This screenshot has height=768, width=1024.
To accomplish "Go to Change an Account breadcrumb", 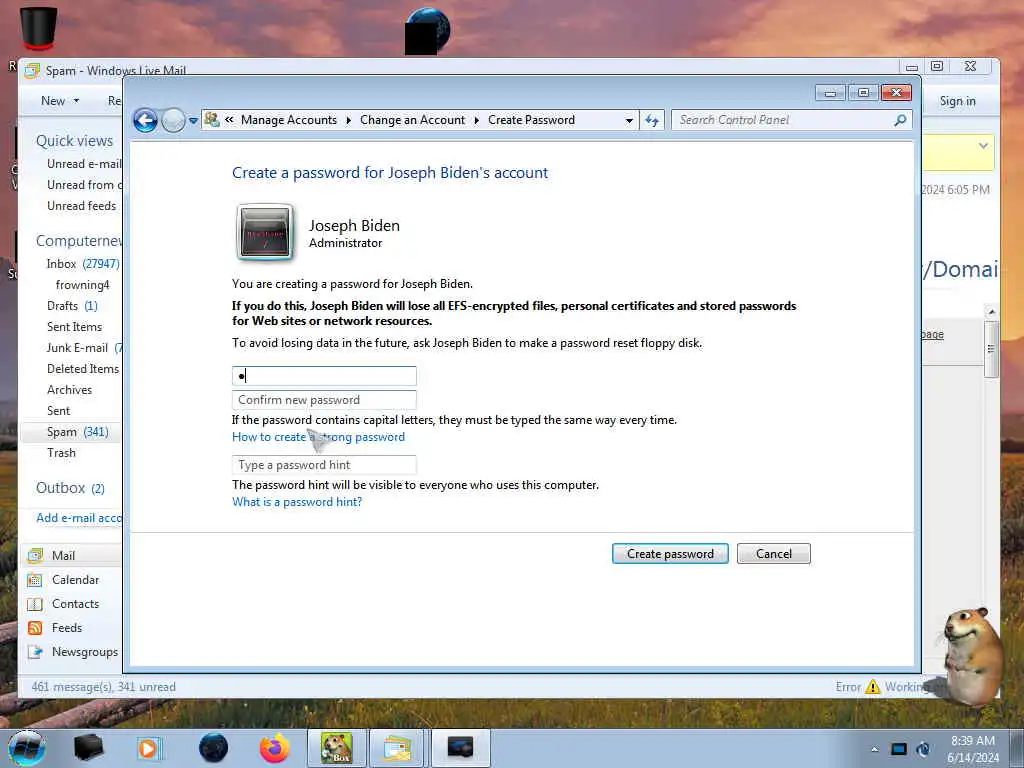I will [x=412, y=120].
